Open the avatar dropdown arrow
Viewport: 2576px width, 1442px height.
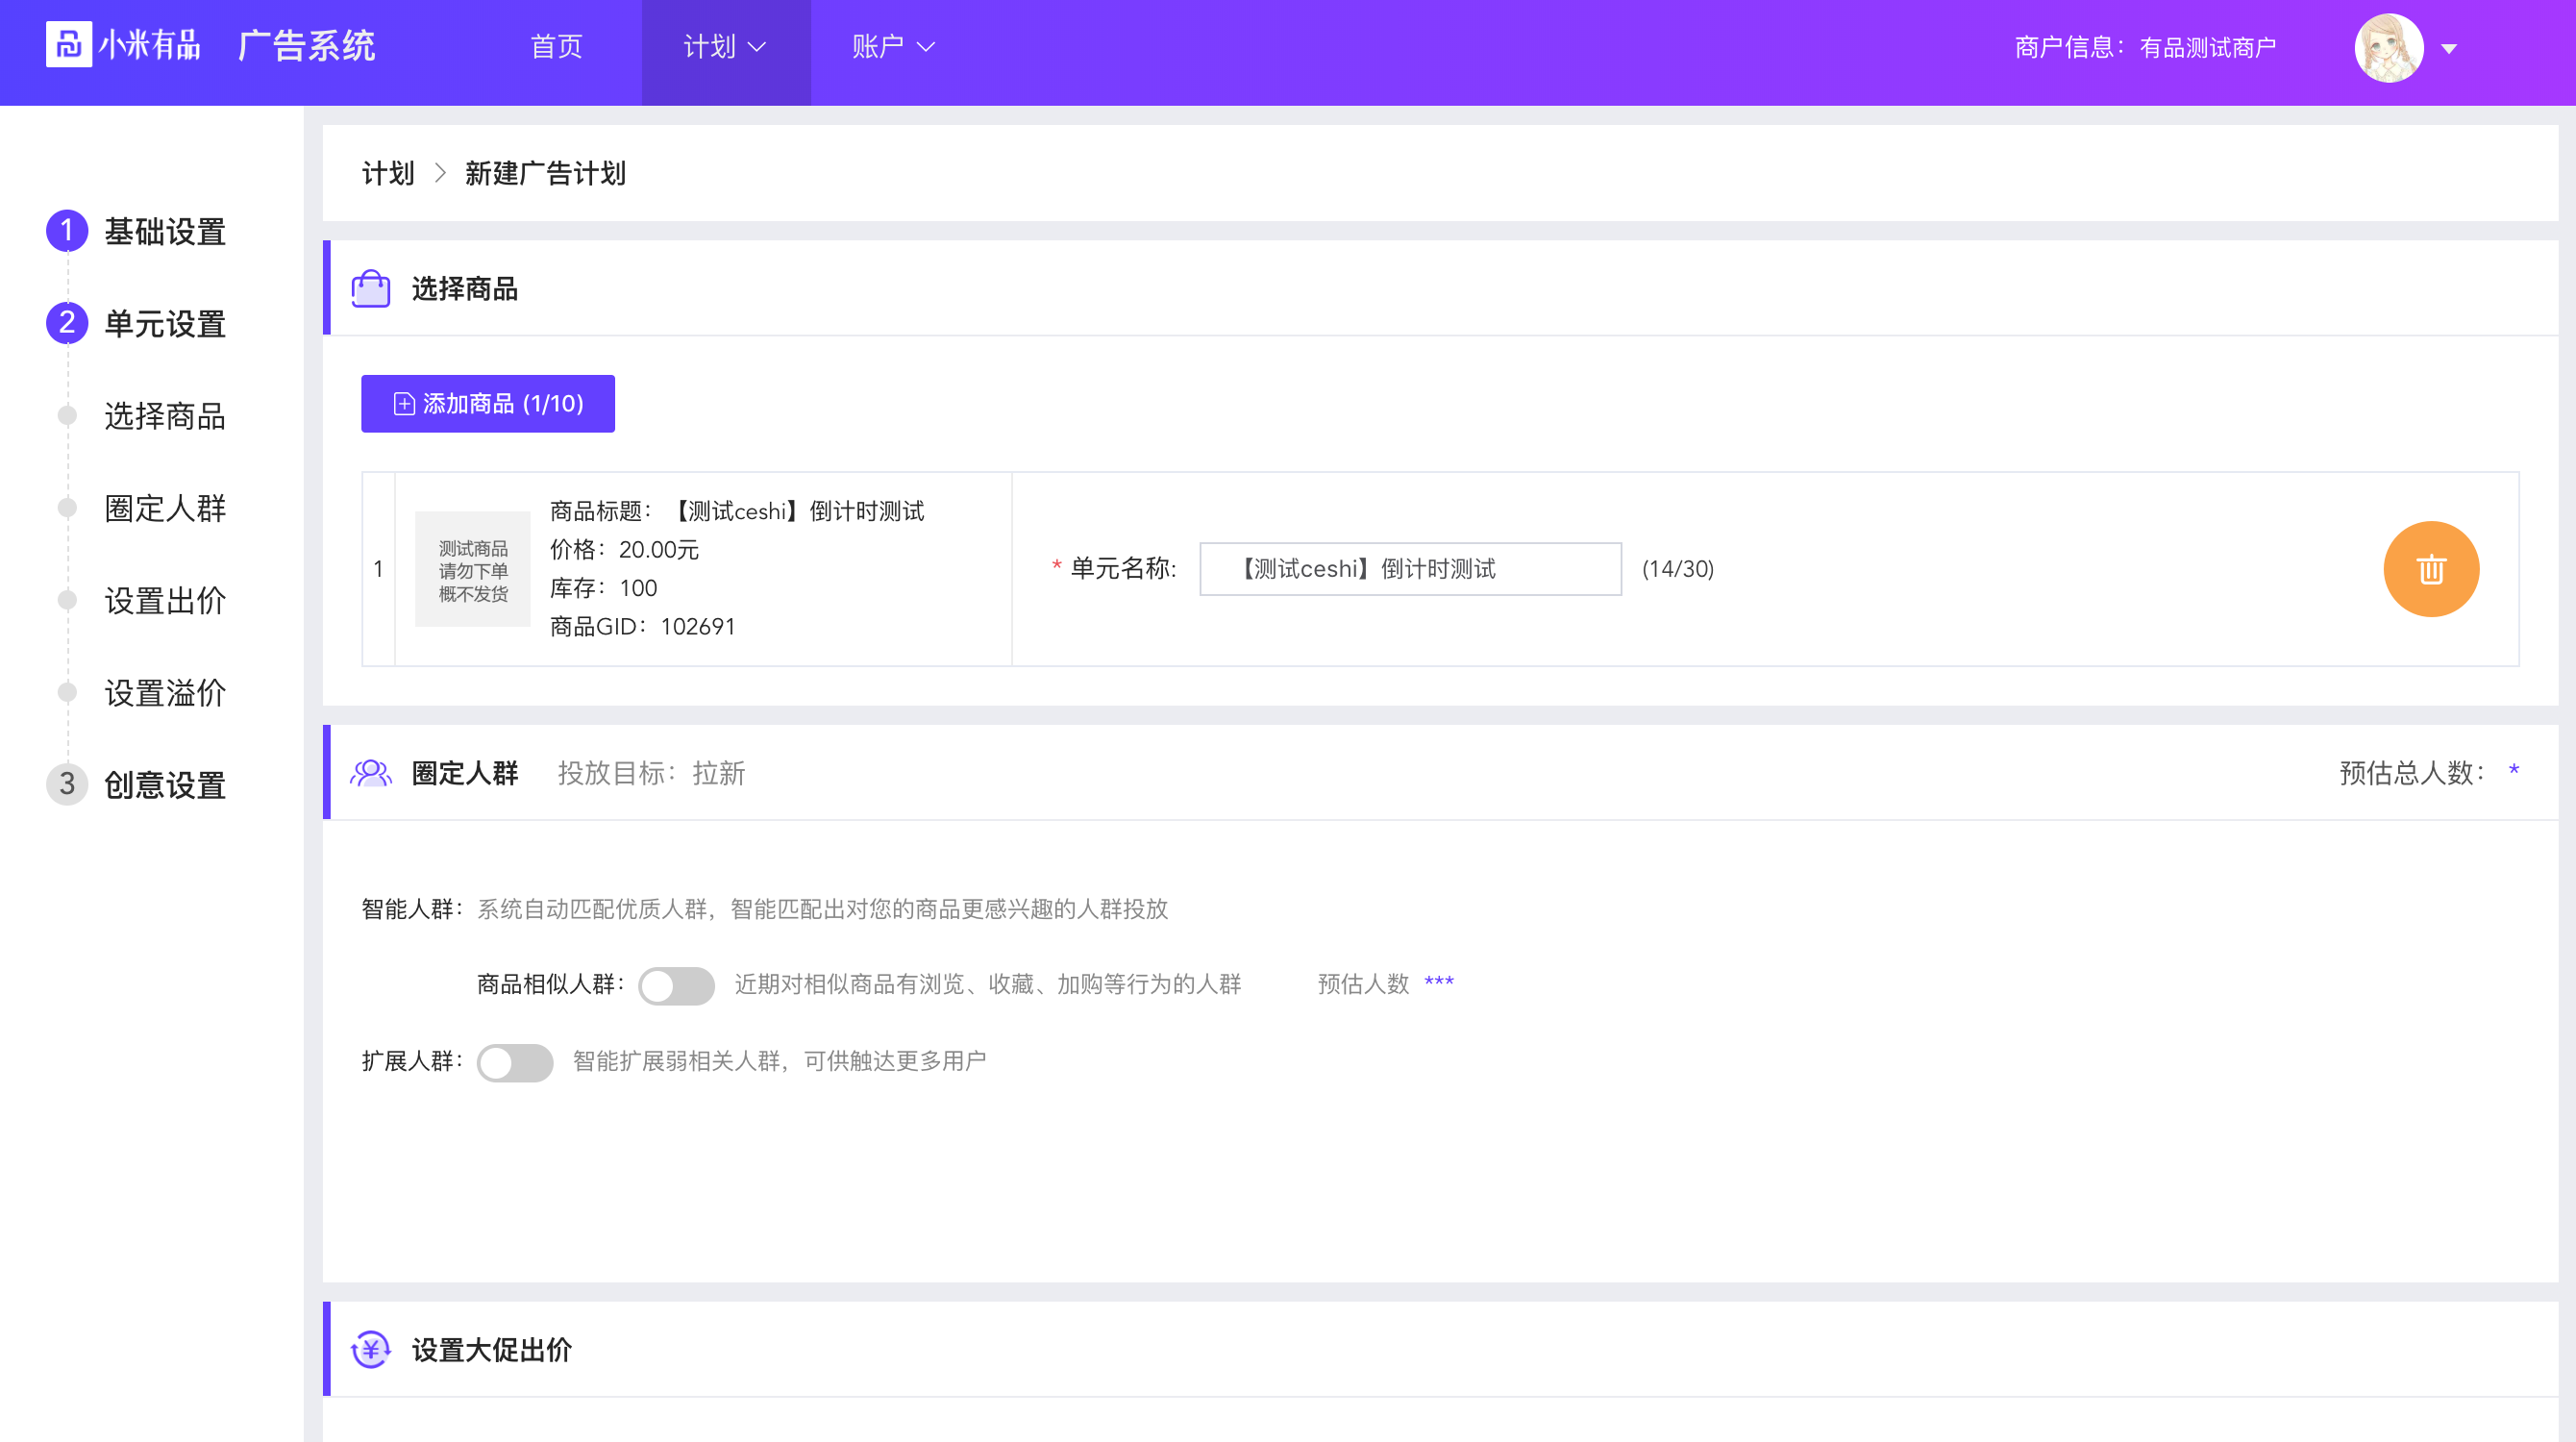[x=2449, y=48]
